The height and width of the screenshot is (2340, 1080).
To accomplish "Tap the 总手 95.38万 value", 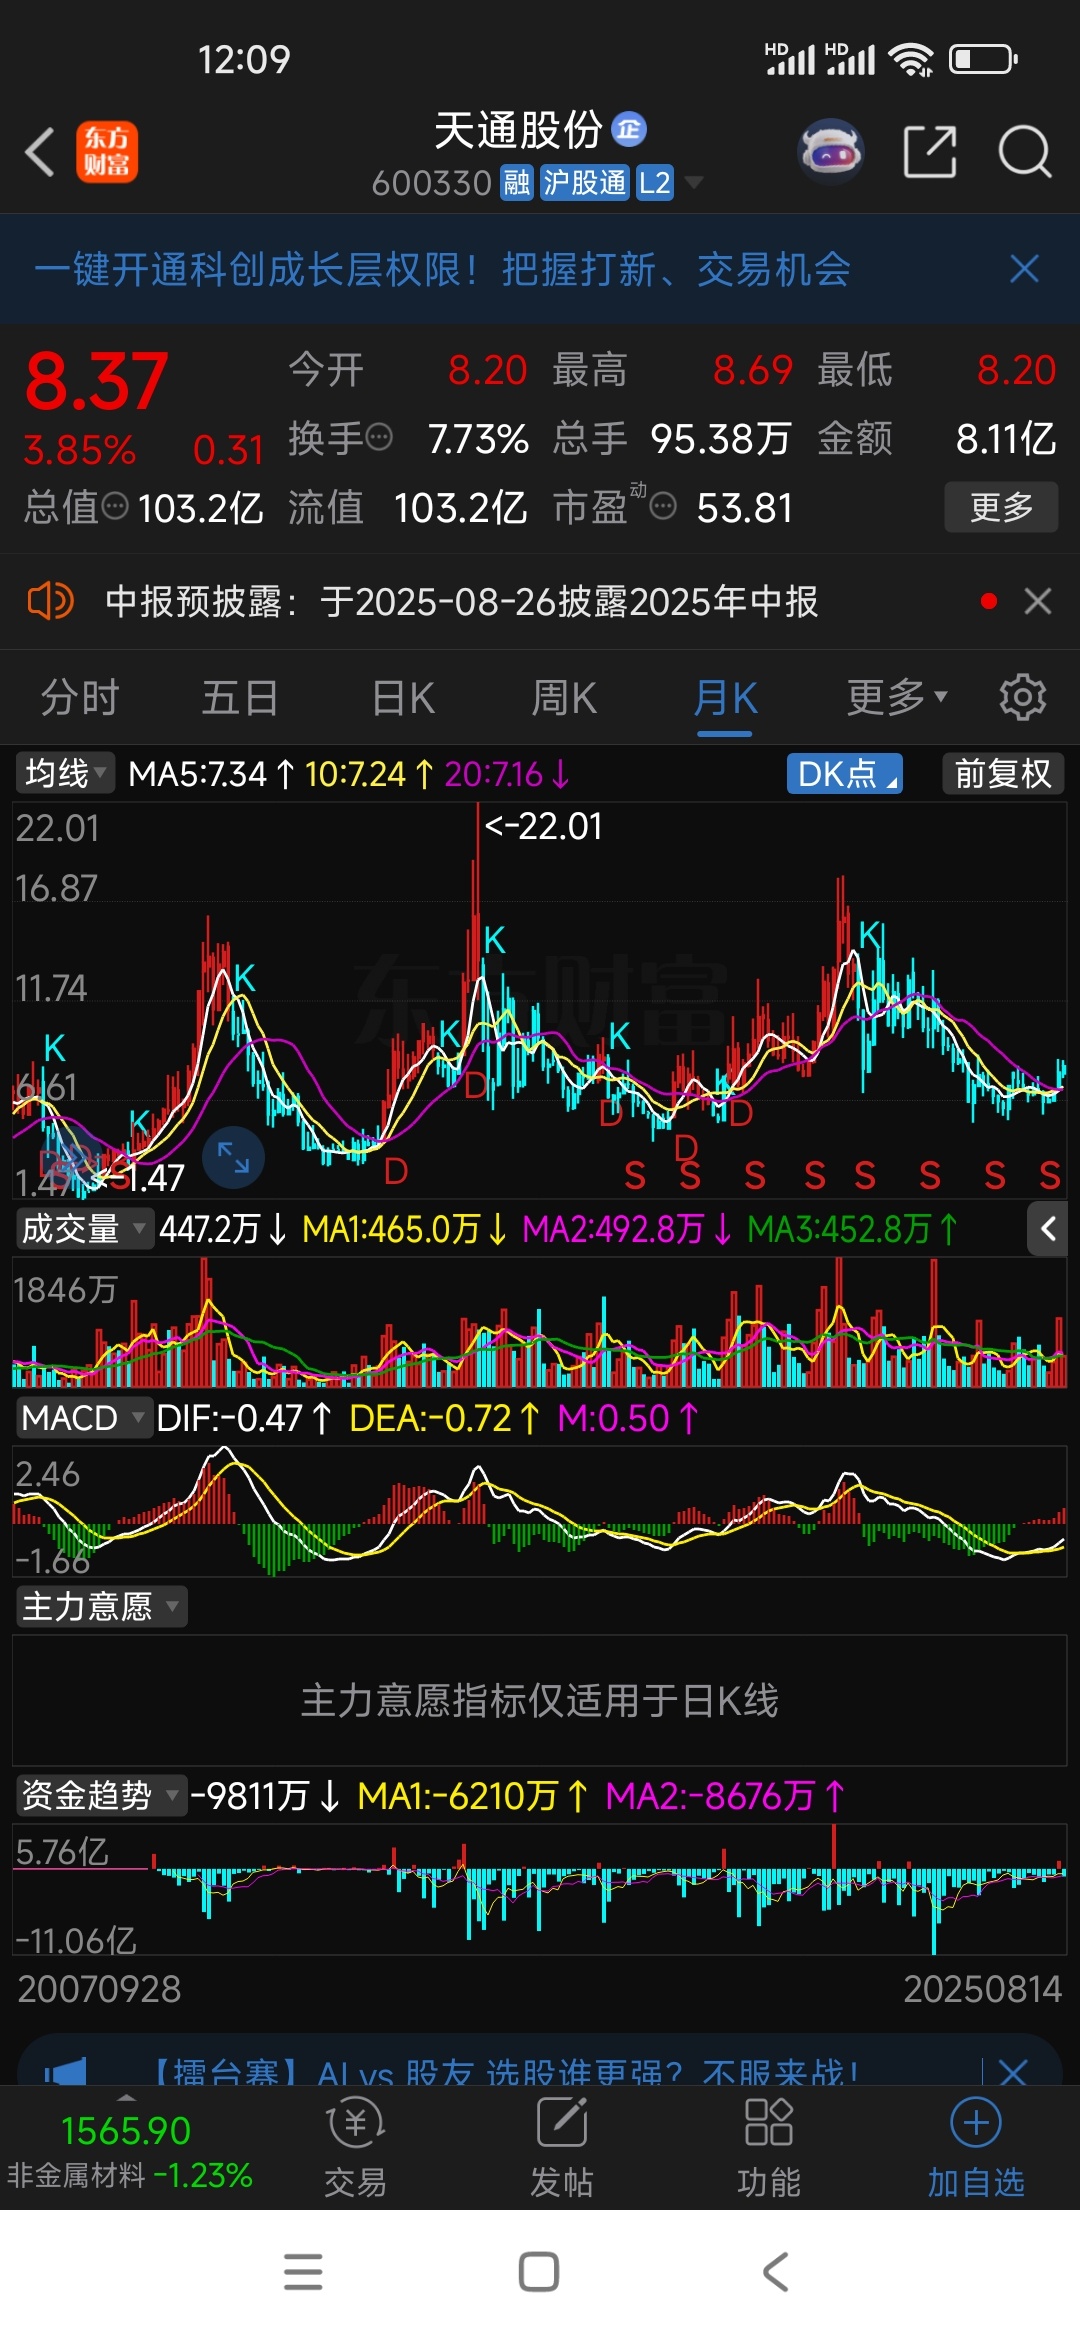I will point(721,438).
